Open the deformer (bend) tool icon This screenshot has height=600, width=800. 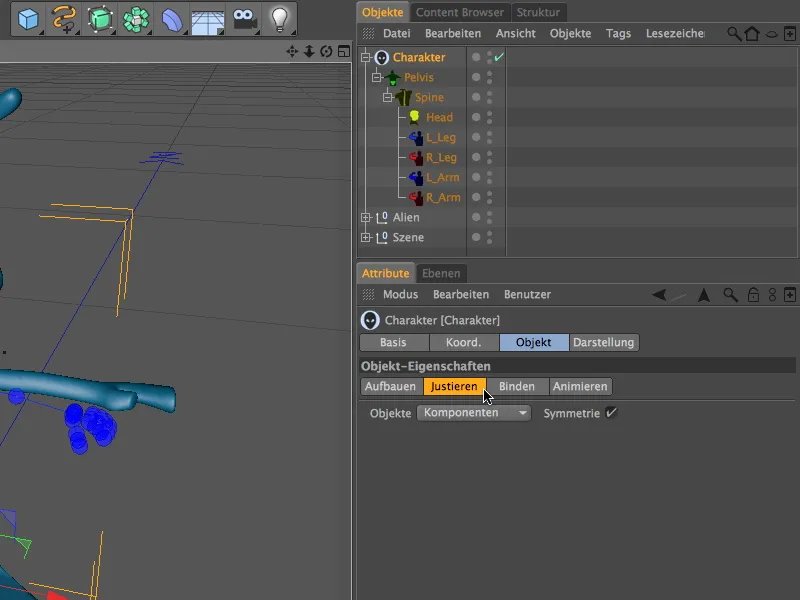coord(172,19)
